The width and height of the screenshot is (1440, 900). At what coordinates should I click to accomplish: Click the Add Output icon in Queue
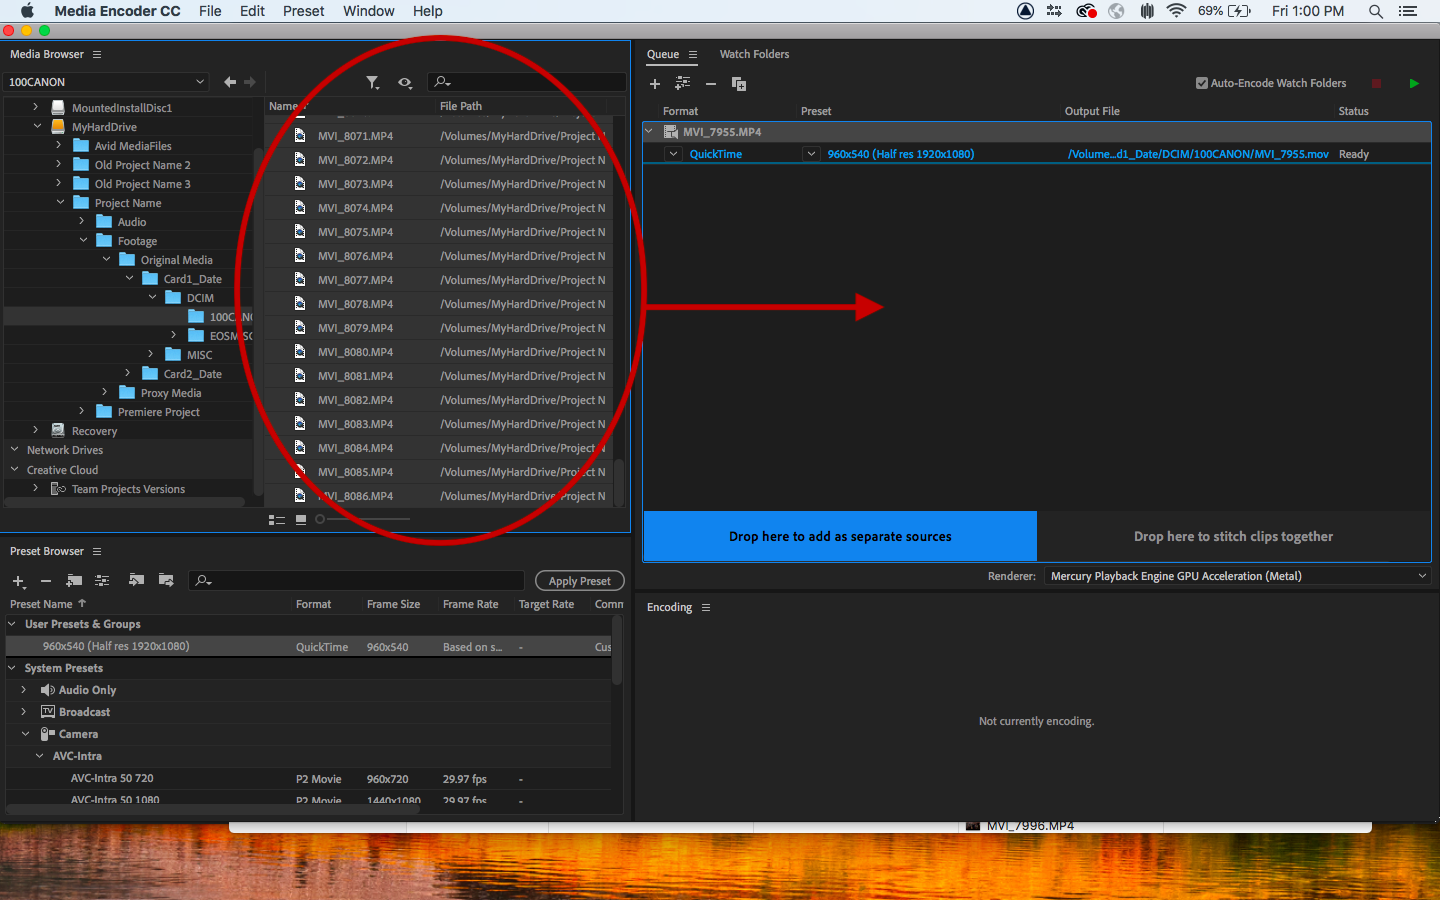[683, 84]
